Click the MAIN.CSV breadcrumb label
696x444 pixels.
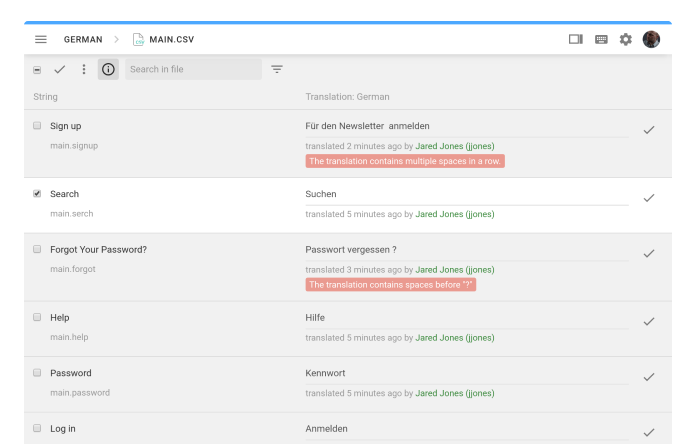click(x=172, y=40)
